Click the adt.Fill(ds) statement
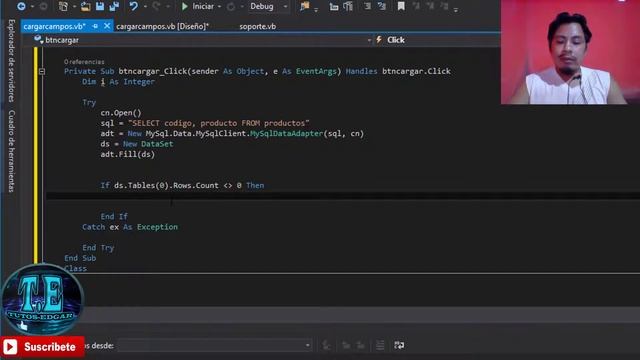The image size is (640, 360). (x=128, y=154)
